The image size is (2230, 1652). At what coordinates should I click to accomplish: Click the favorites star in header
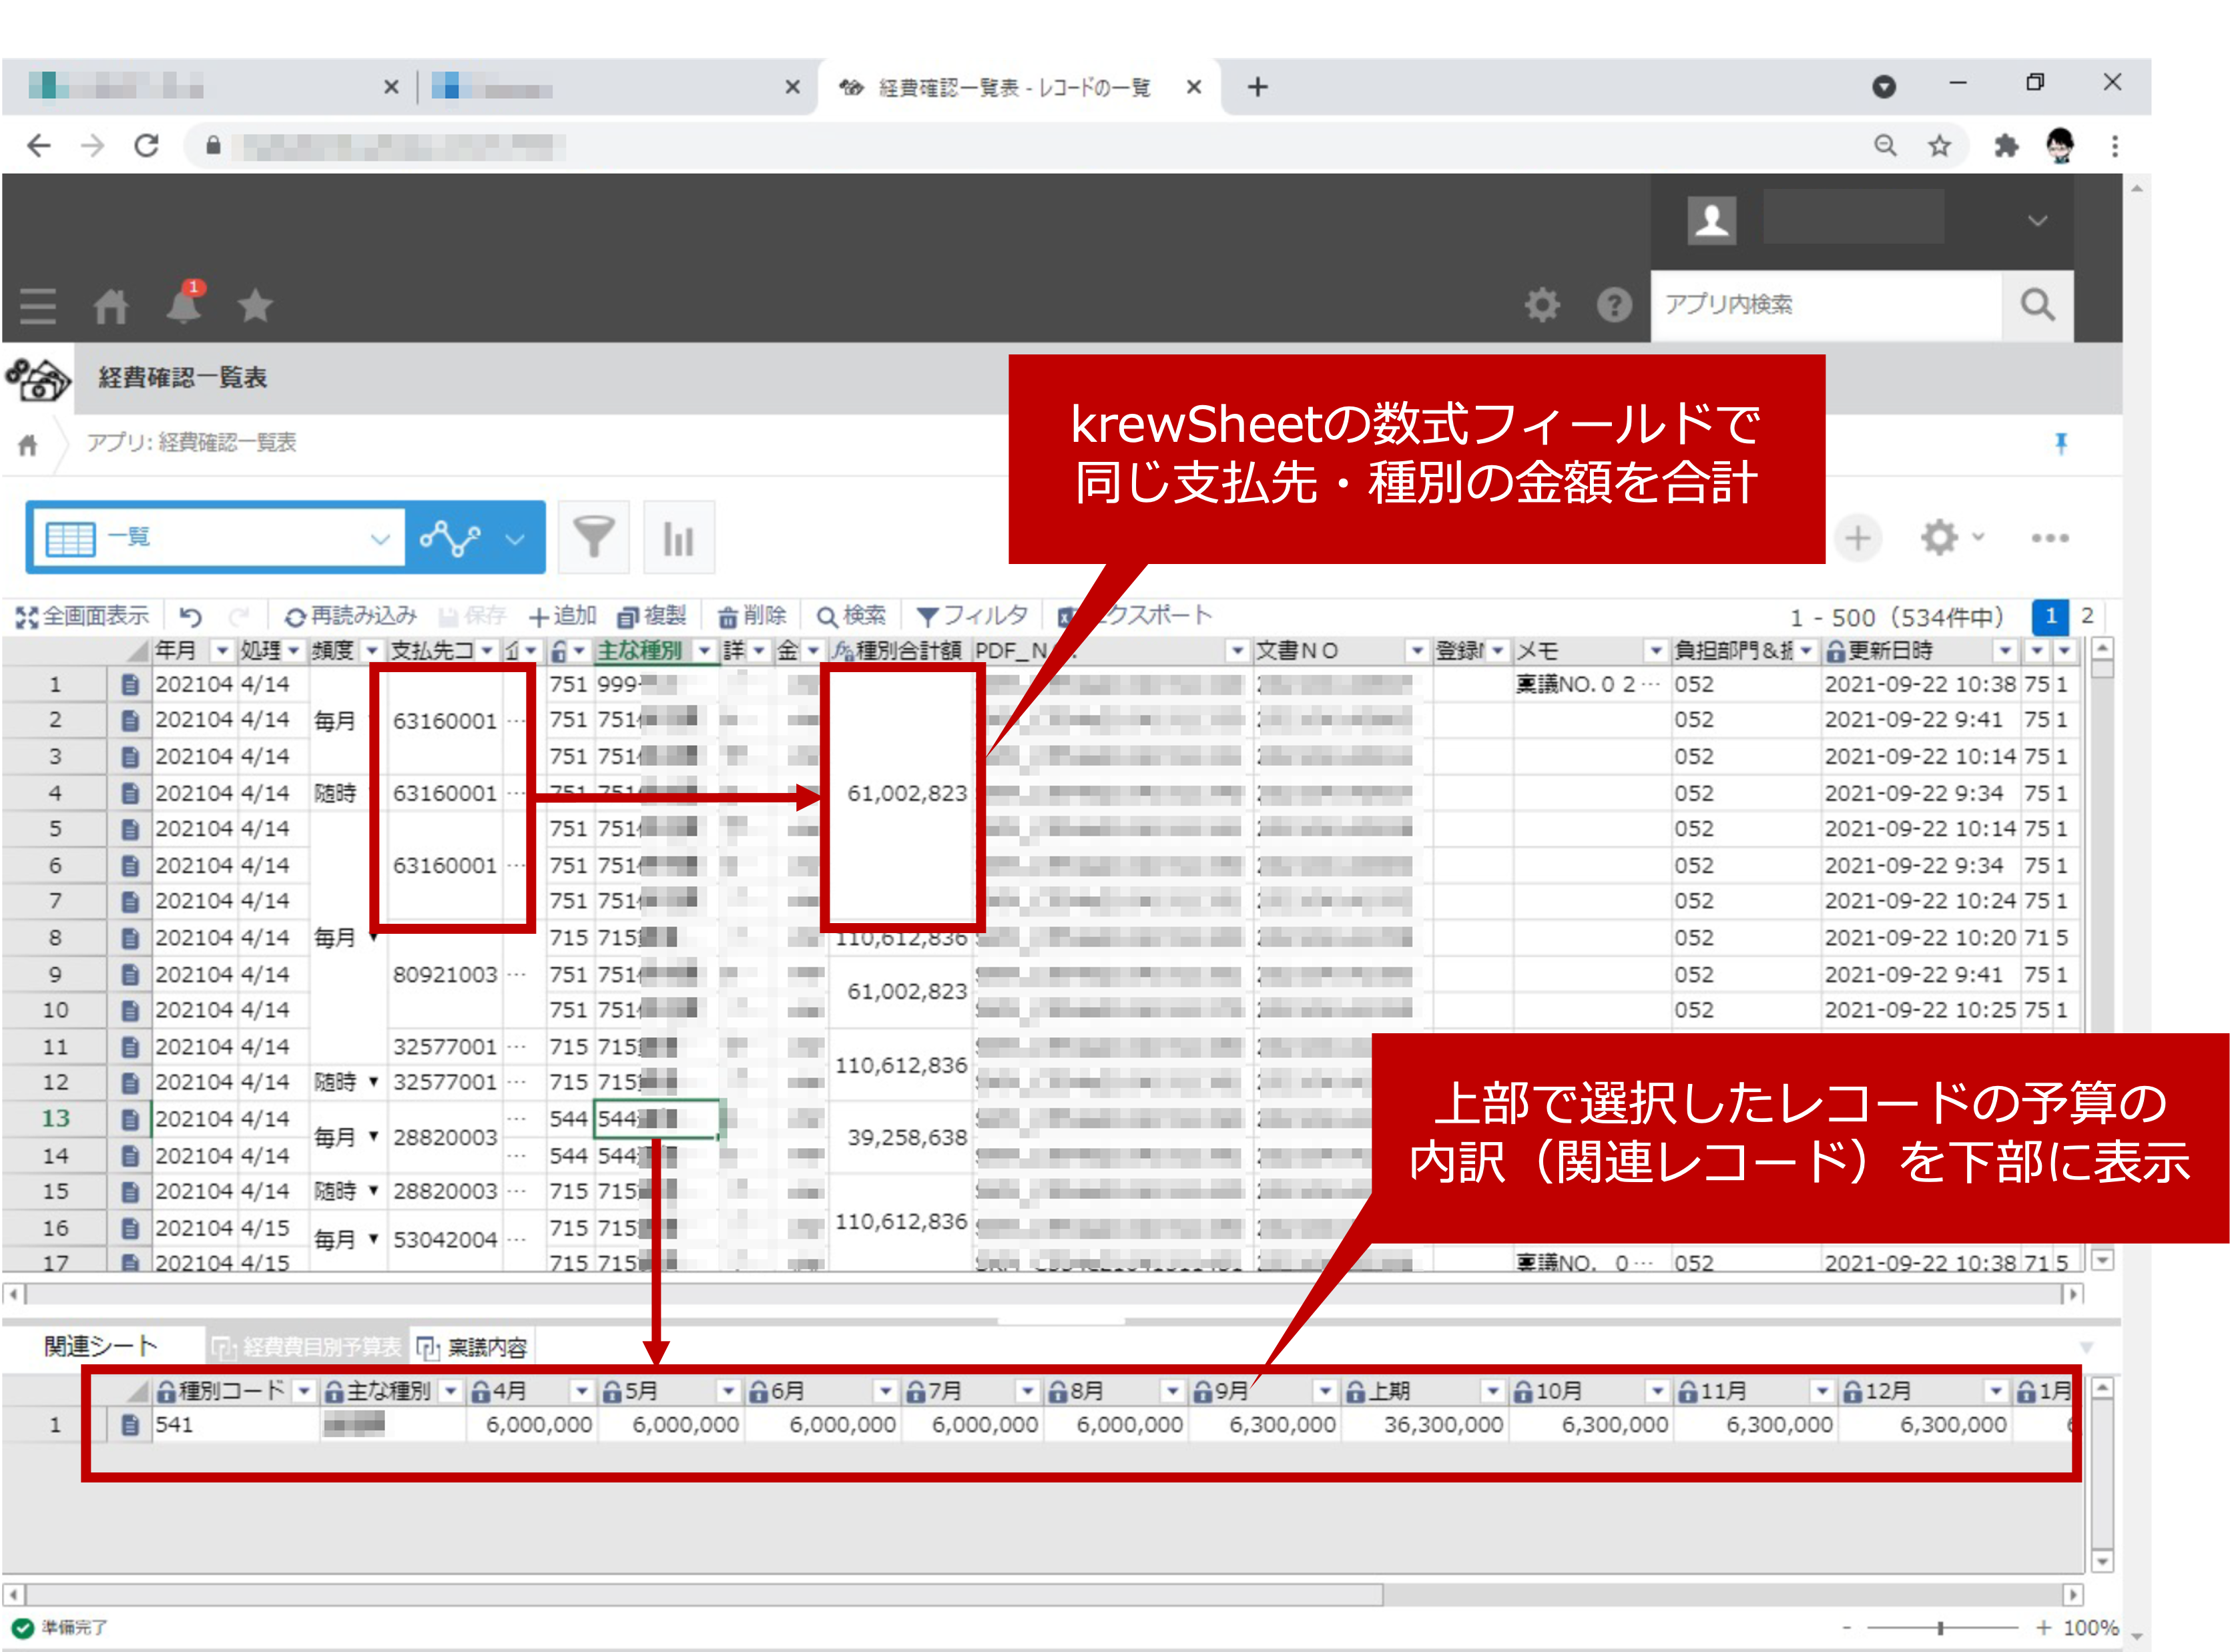tap(255, 305)
